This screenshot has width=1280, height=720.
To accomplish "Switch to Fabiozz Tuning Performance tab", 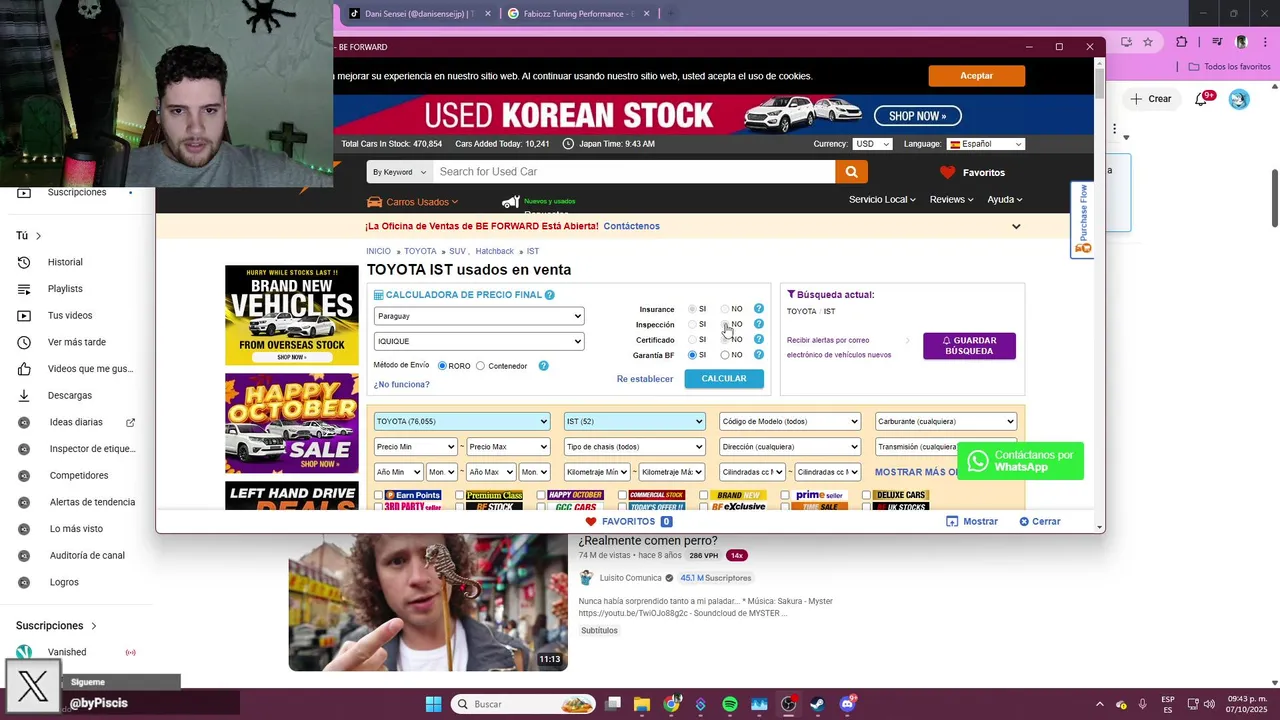I will coord(578,14).
